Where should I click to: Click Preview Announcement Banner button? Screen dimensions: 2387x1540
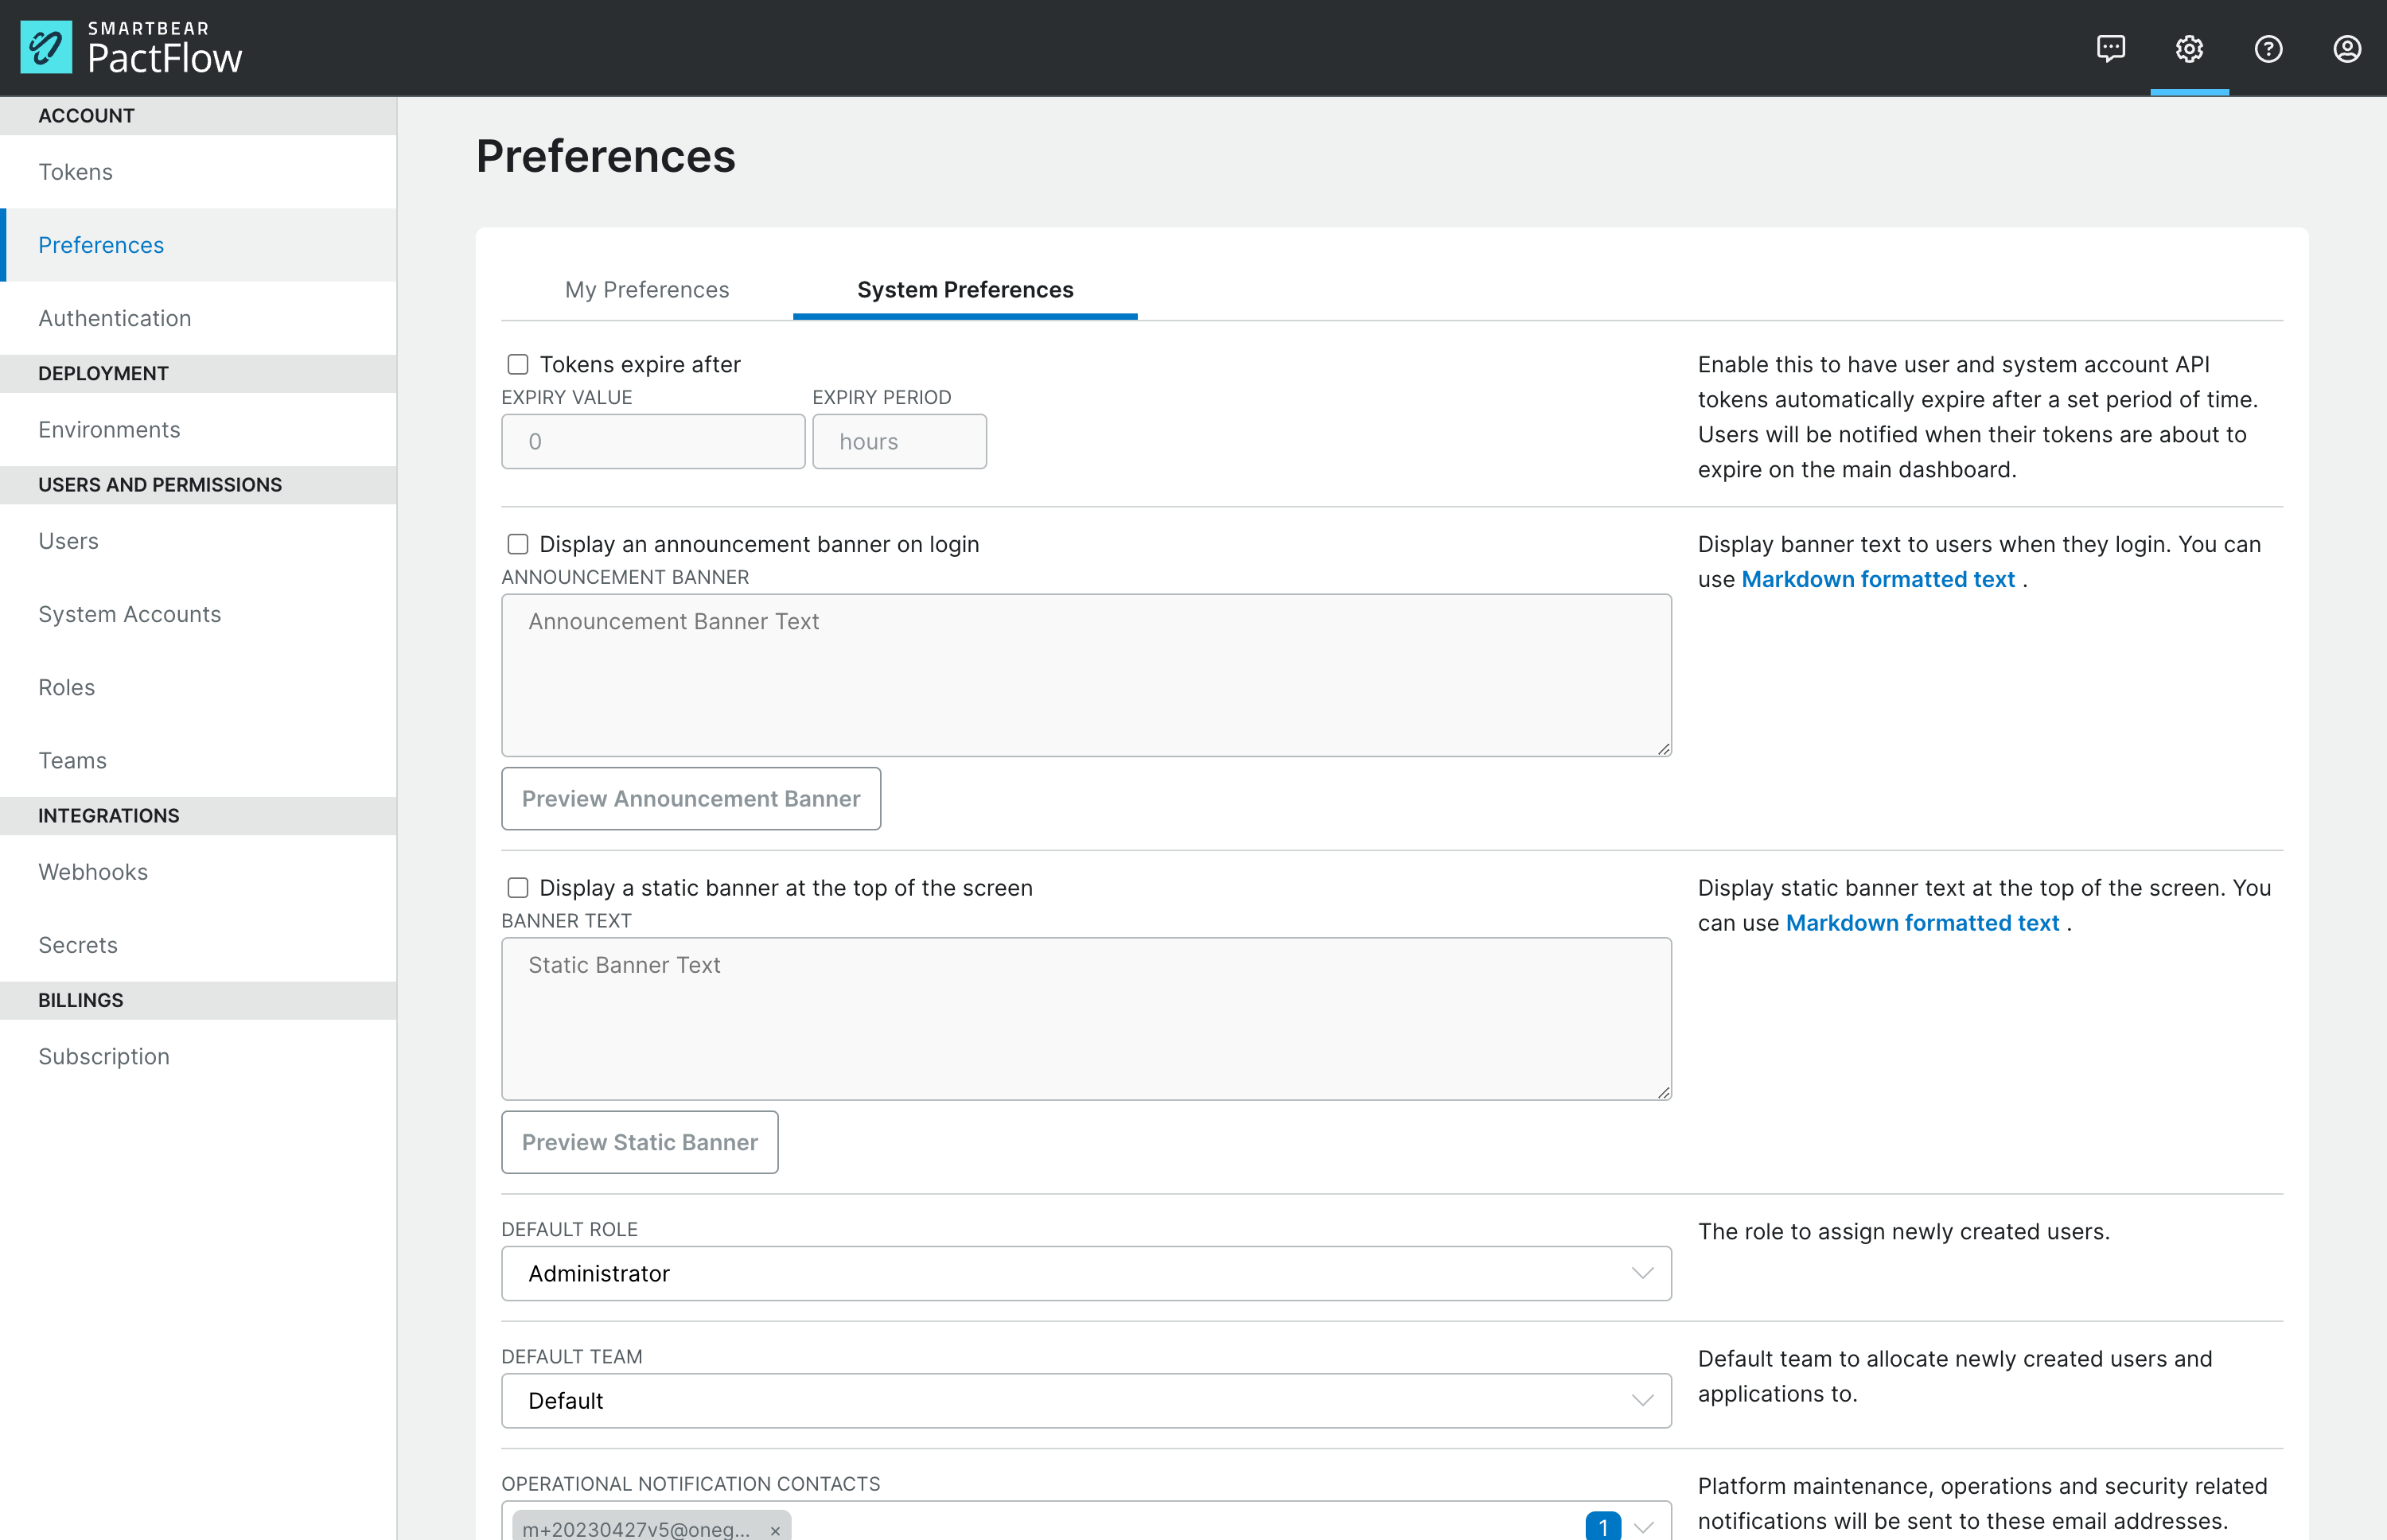tap(690, 798)
